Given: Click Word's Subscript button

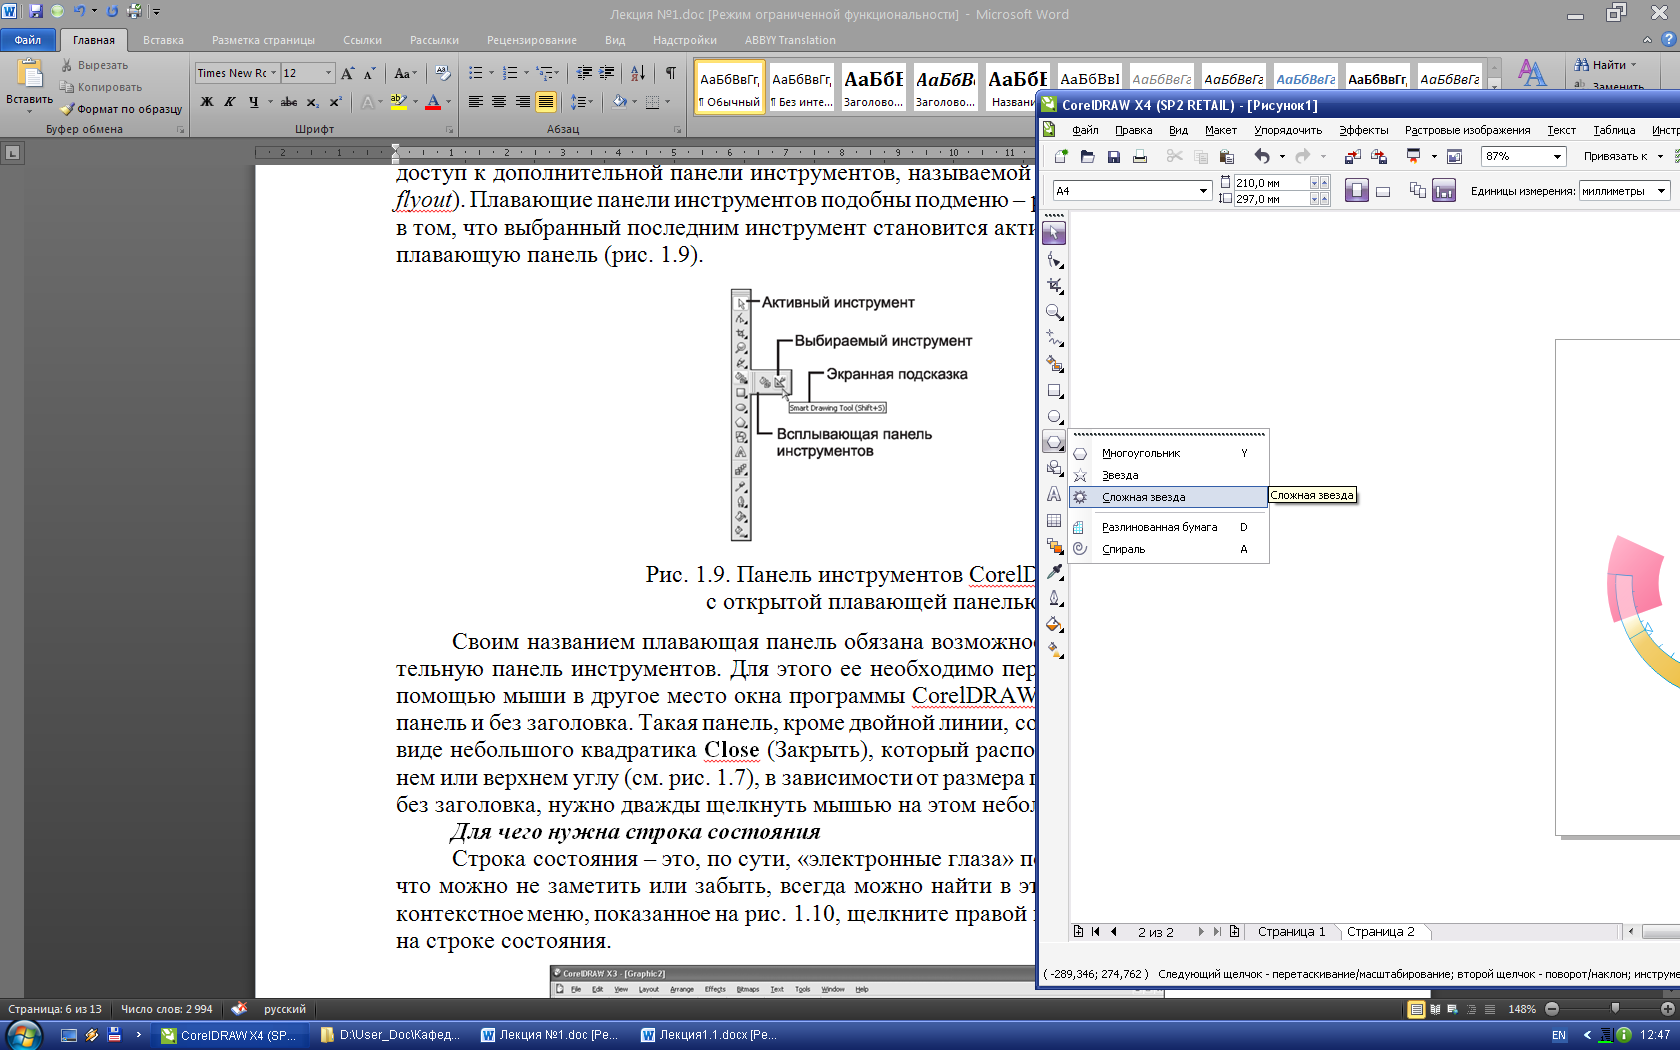Looking at the screenshot, I should (x=312, y=102).
